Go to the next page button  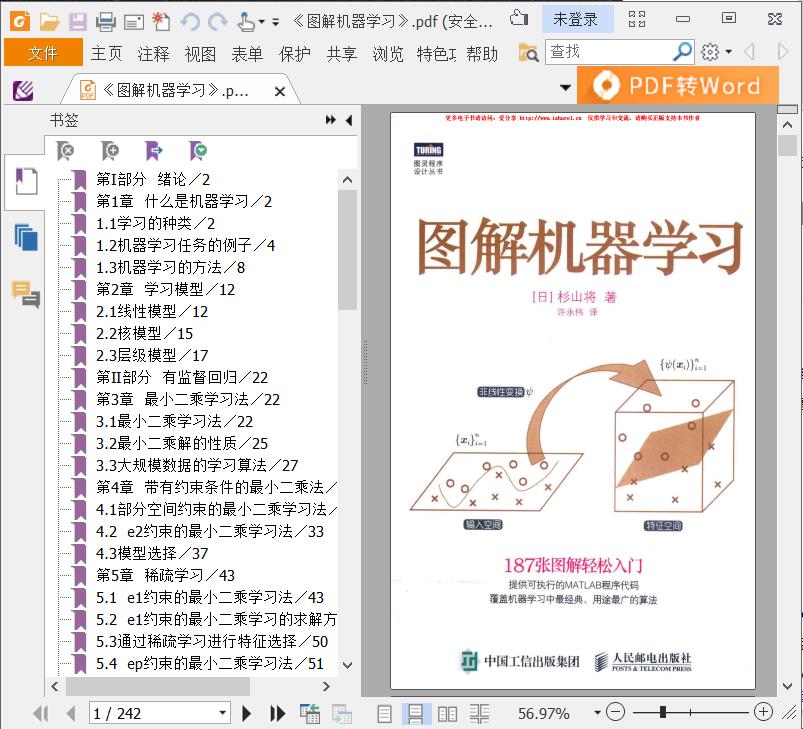[x=246, y=713]
